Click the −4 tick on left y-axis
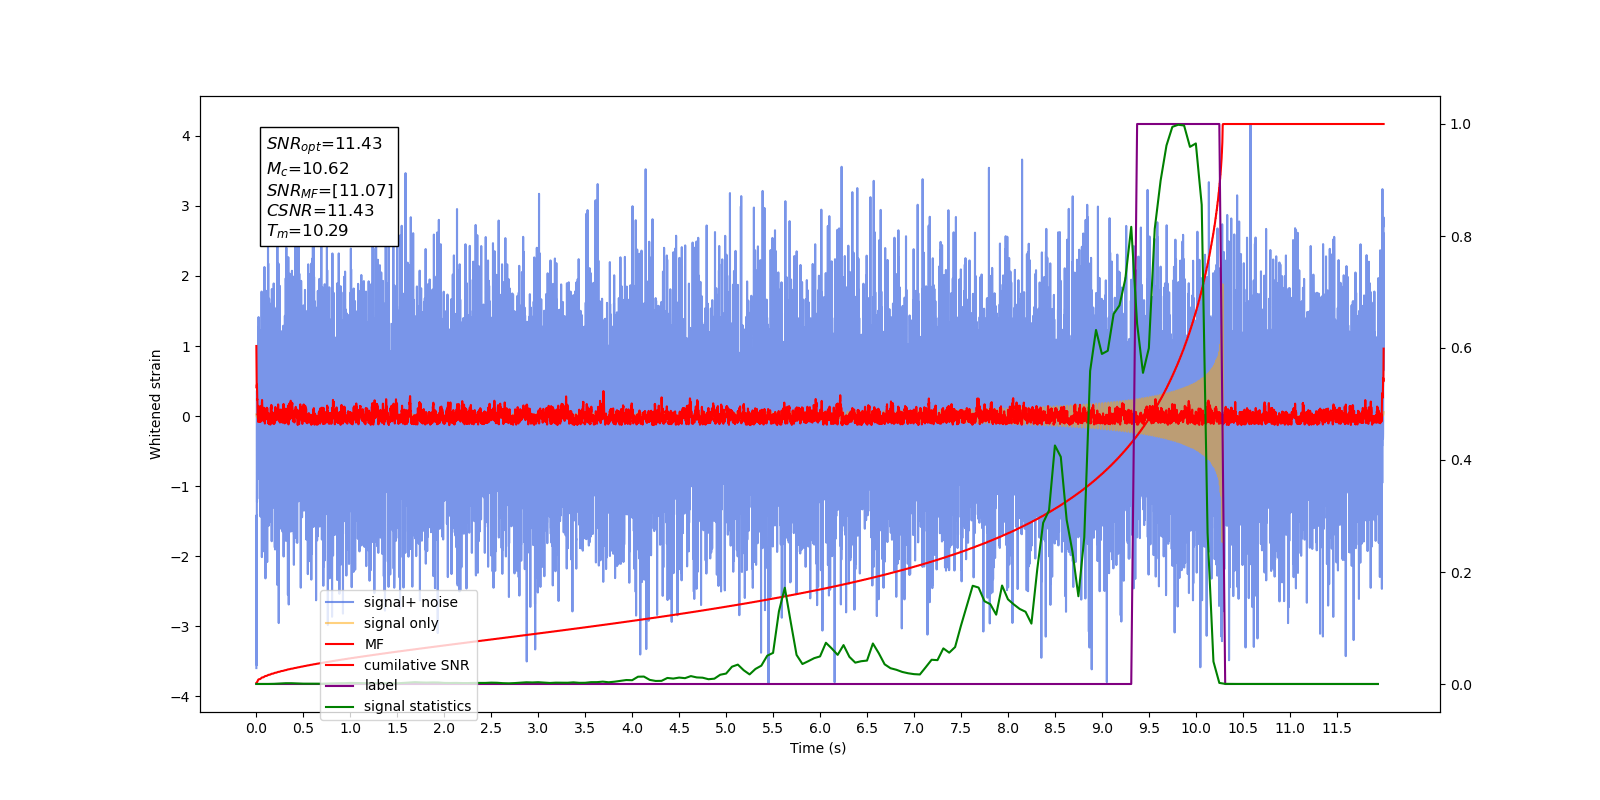Viewport: 1600px width, 800px height. 180,697
